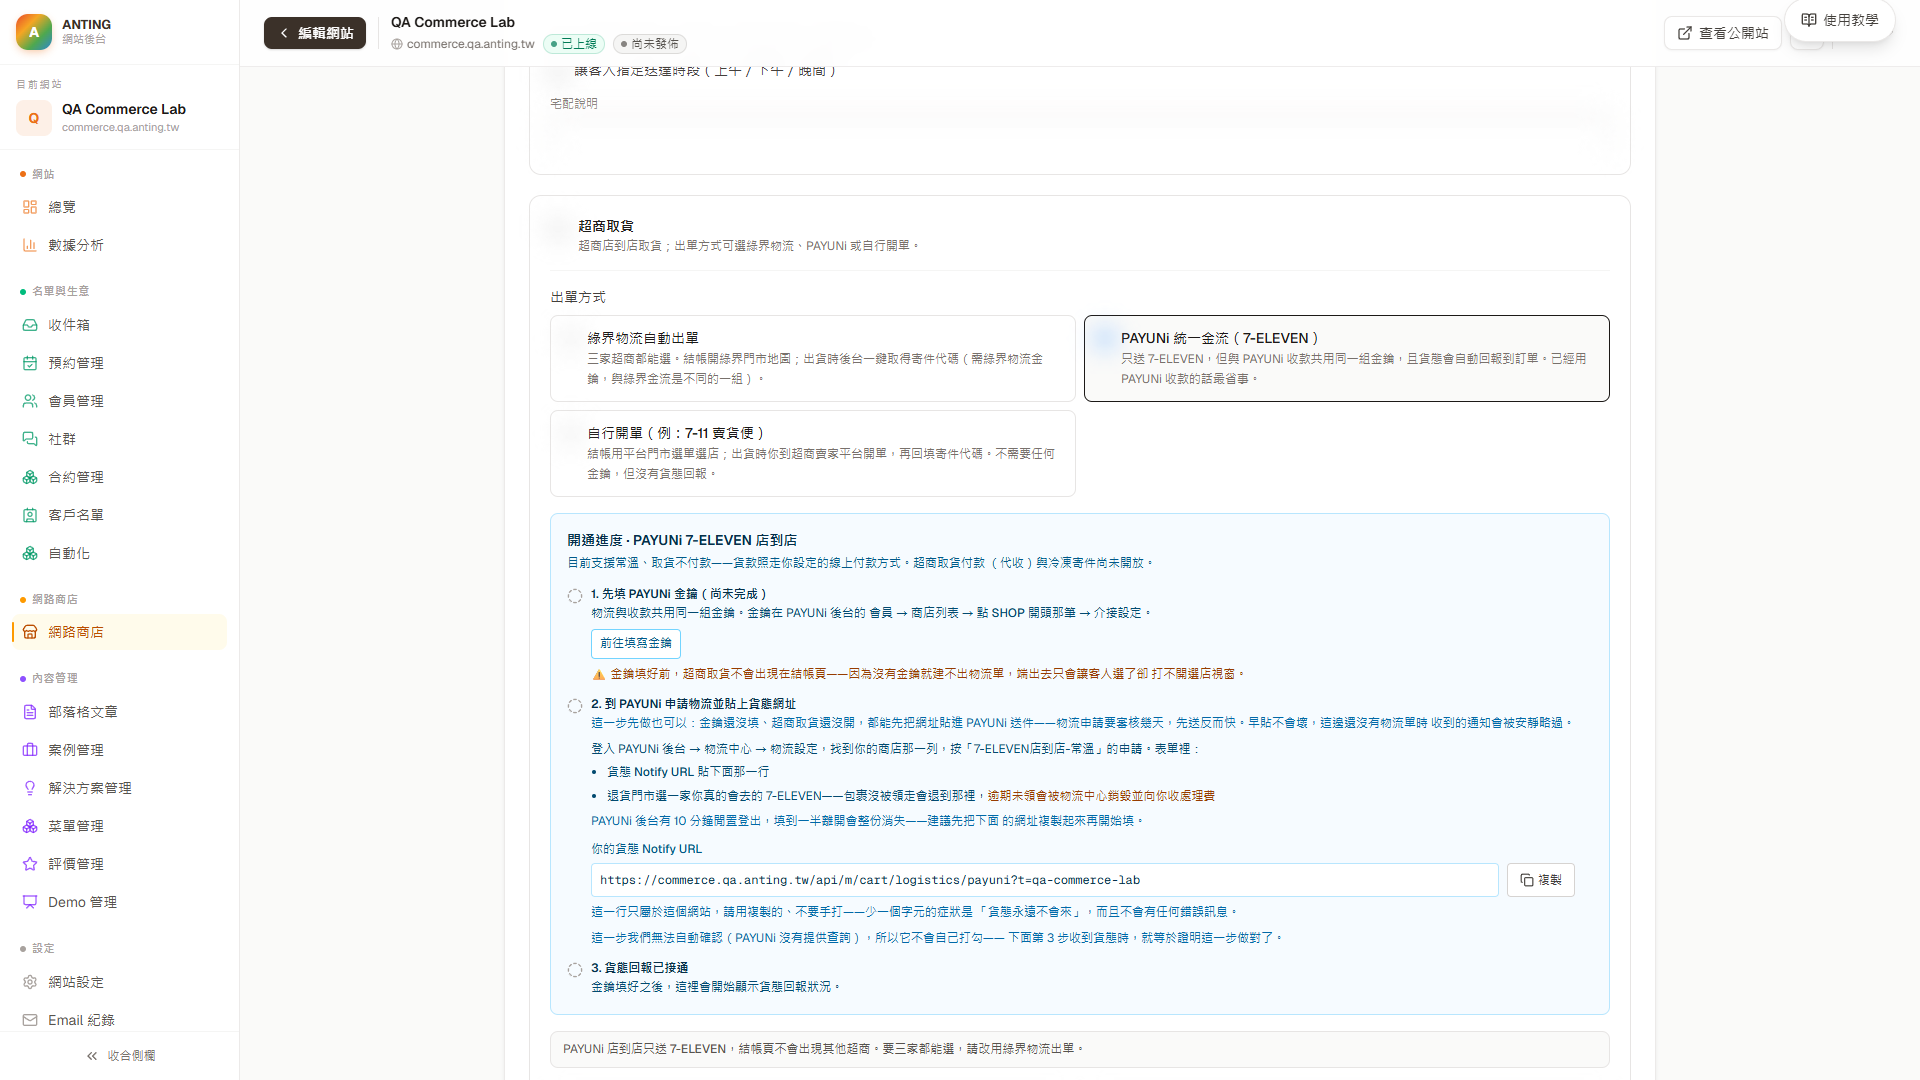Click the 開通進度 · PAYUNi 7-ELEVEN 店到店 heading
The height and width of the screenshot is (1080, 1920).
tap(682, 540)
